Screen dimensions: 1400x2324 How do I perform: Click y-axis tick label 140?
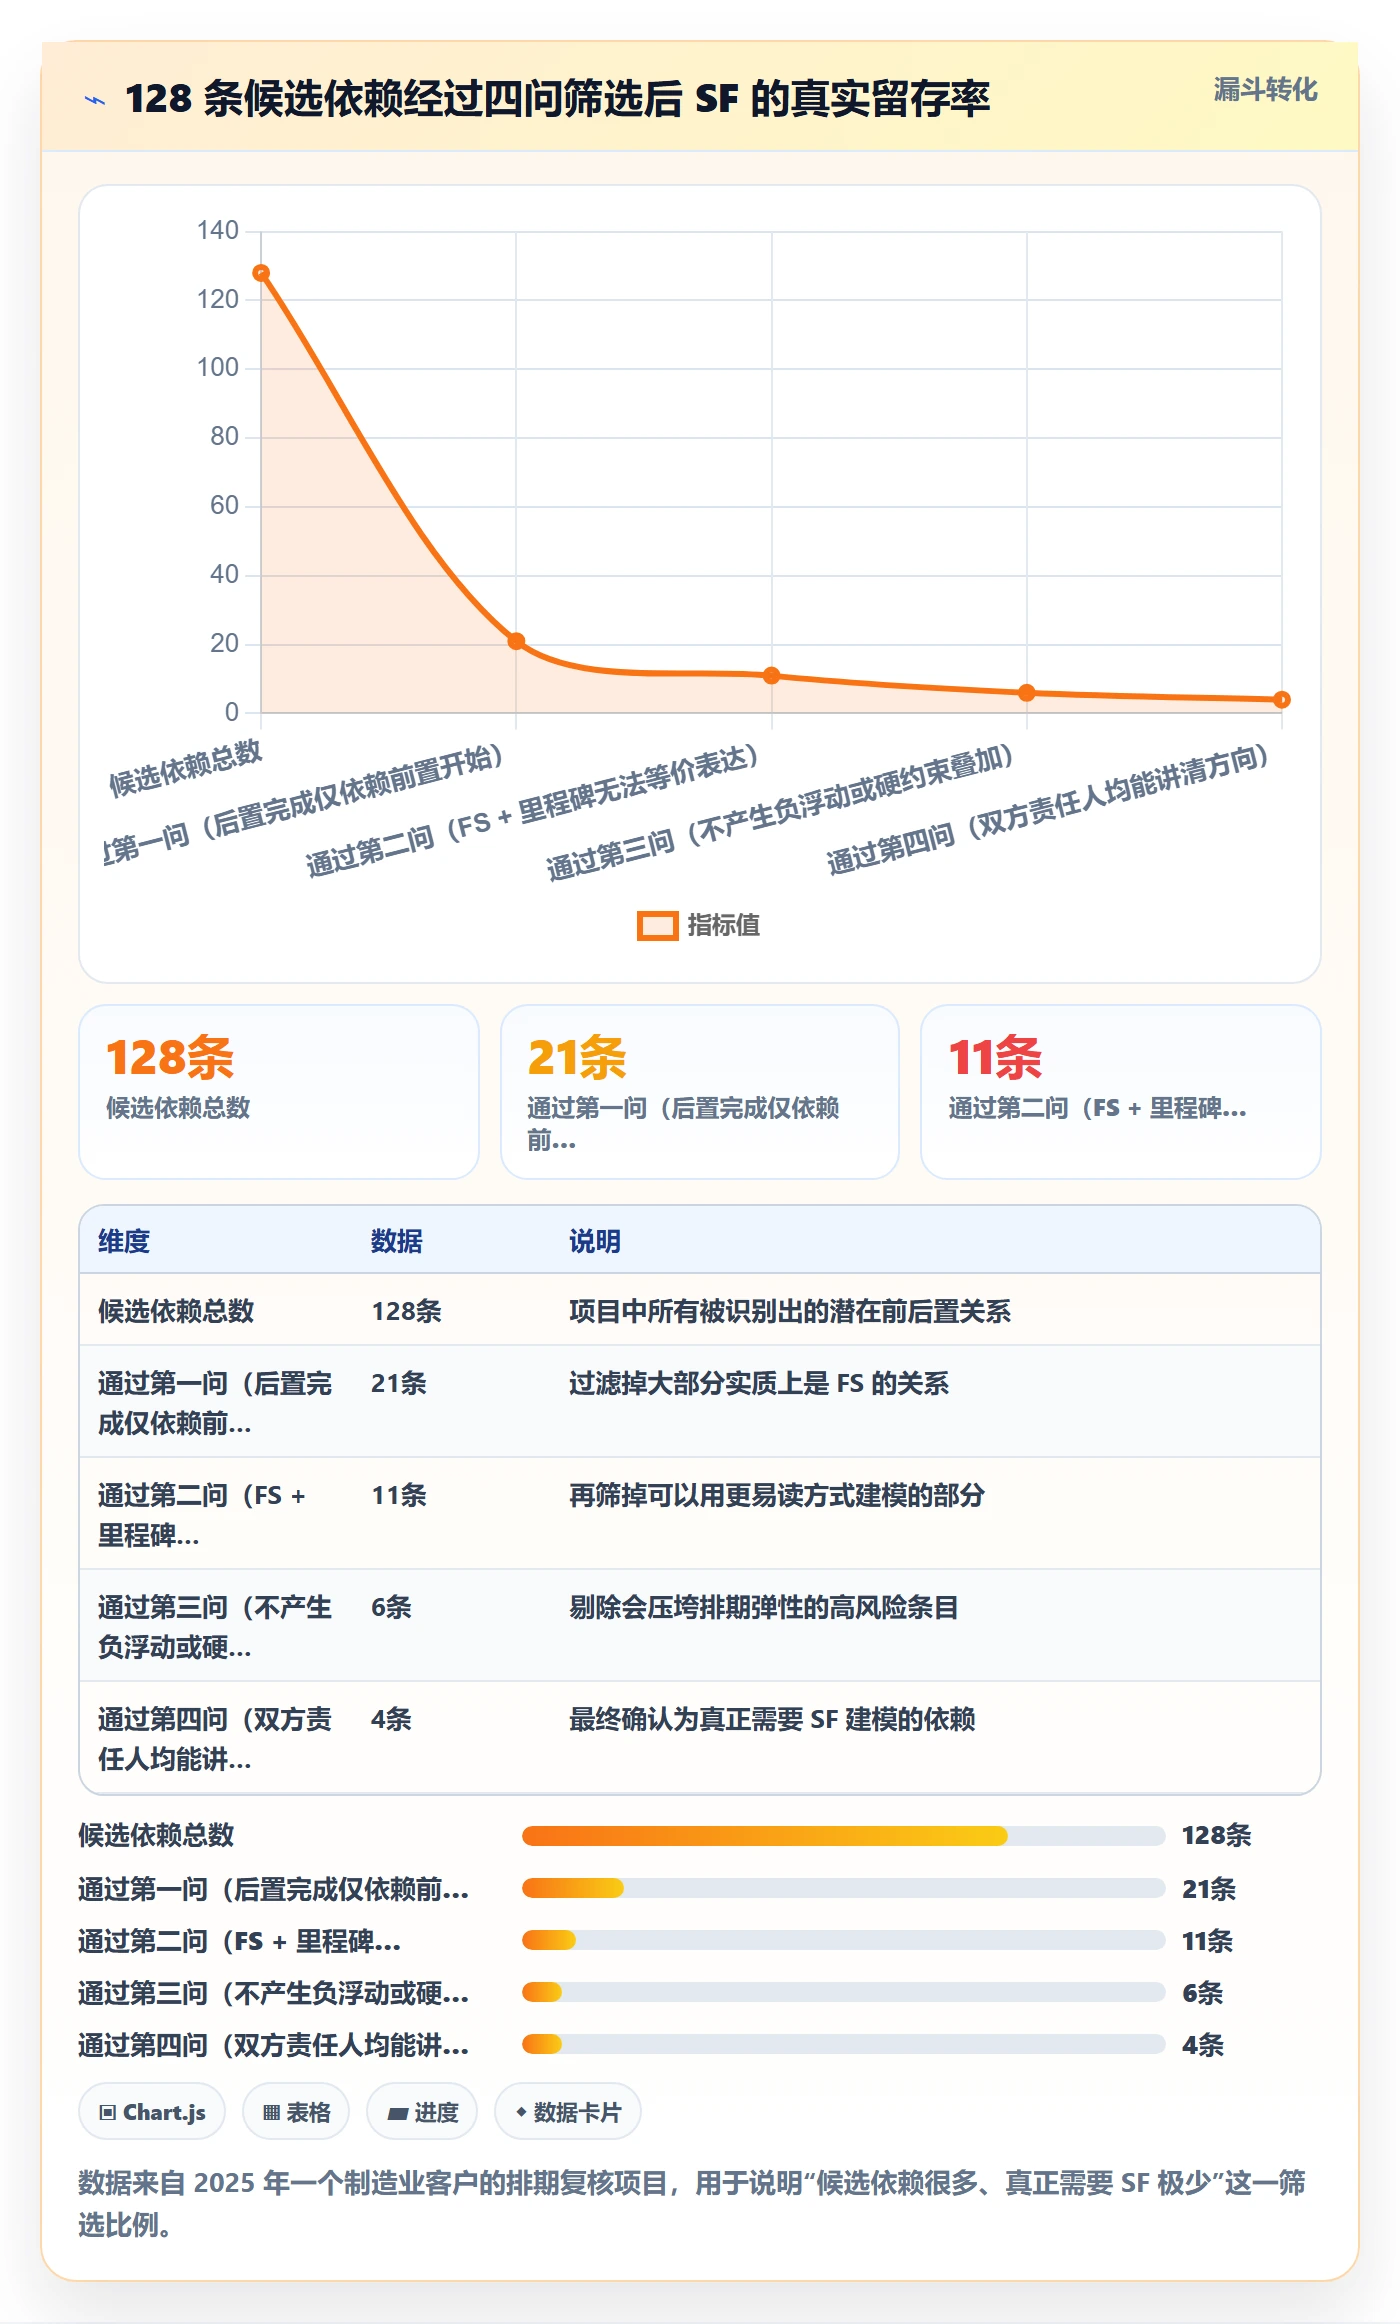click(x=218, y=231)
